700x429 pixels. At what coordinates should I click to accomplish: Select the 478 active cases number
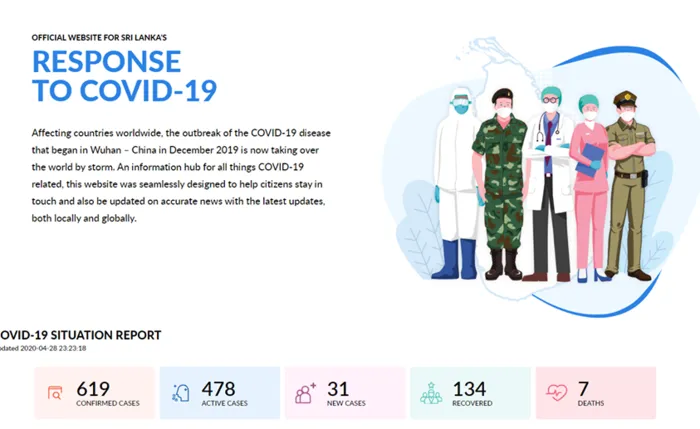tap(218, 389)
